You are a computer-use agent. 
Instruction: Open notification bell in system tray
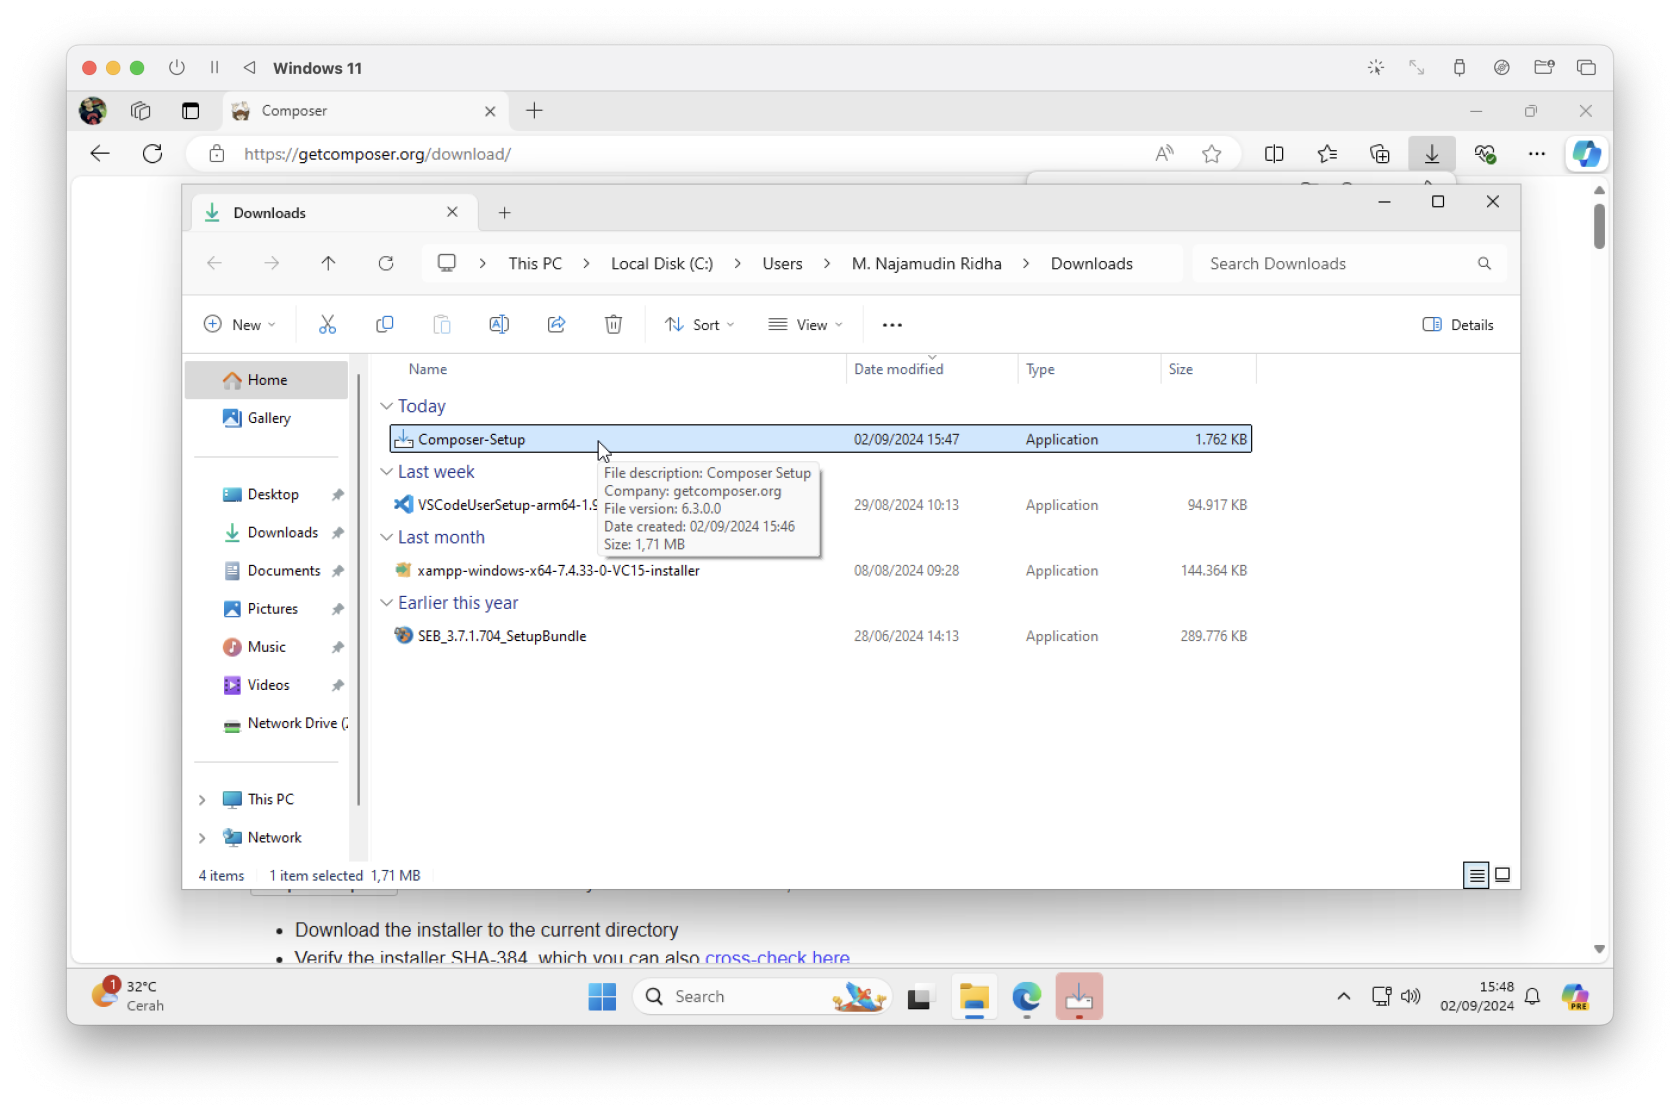[x=1532, y=996]
